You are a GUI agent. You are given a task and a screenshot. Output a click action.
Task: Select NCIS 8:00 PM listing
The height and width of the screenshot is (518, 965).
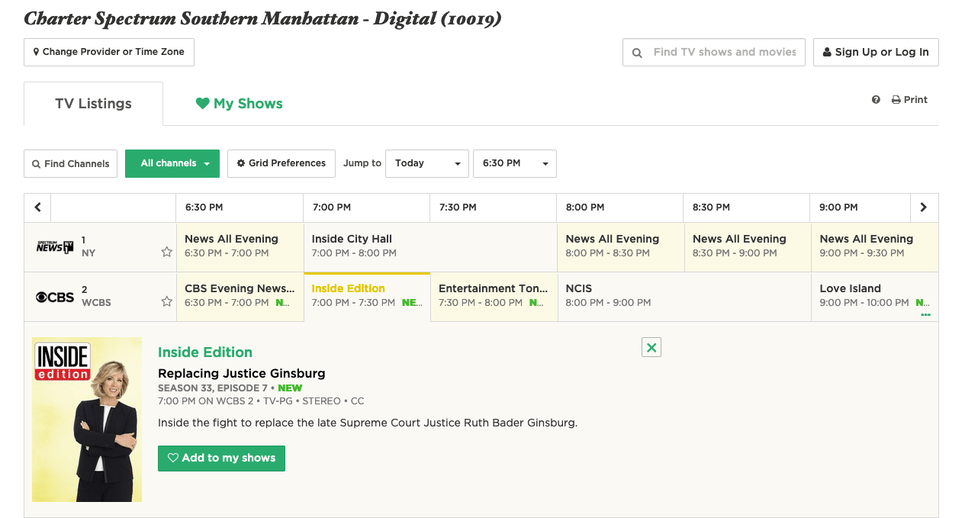pyautogui.click(x=684, y=297)
